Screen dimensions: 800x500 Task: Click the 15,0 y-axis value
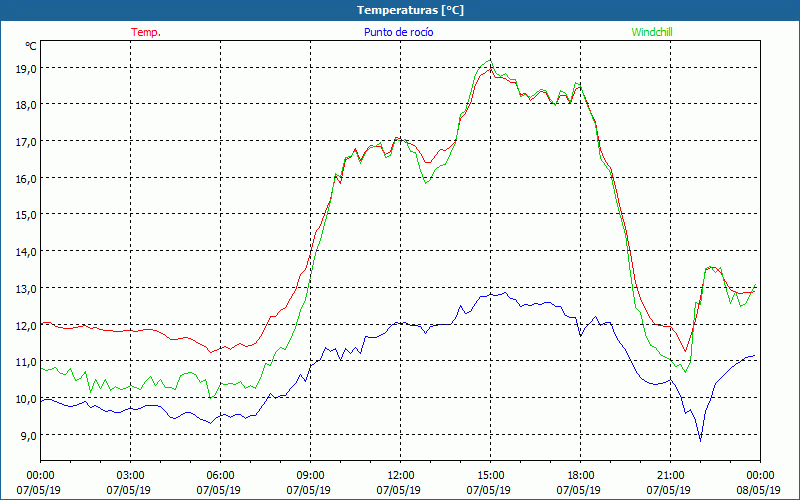[26, 215]
